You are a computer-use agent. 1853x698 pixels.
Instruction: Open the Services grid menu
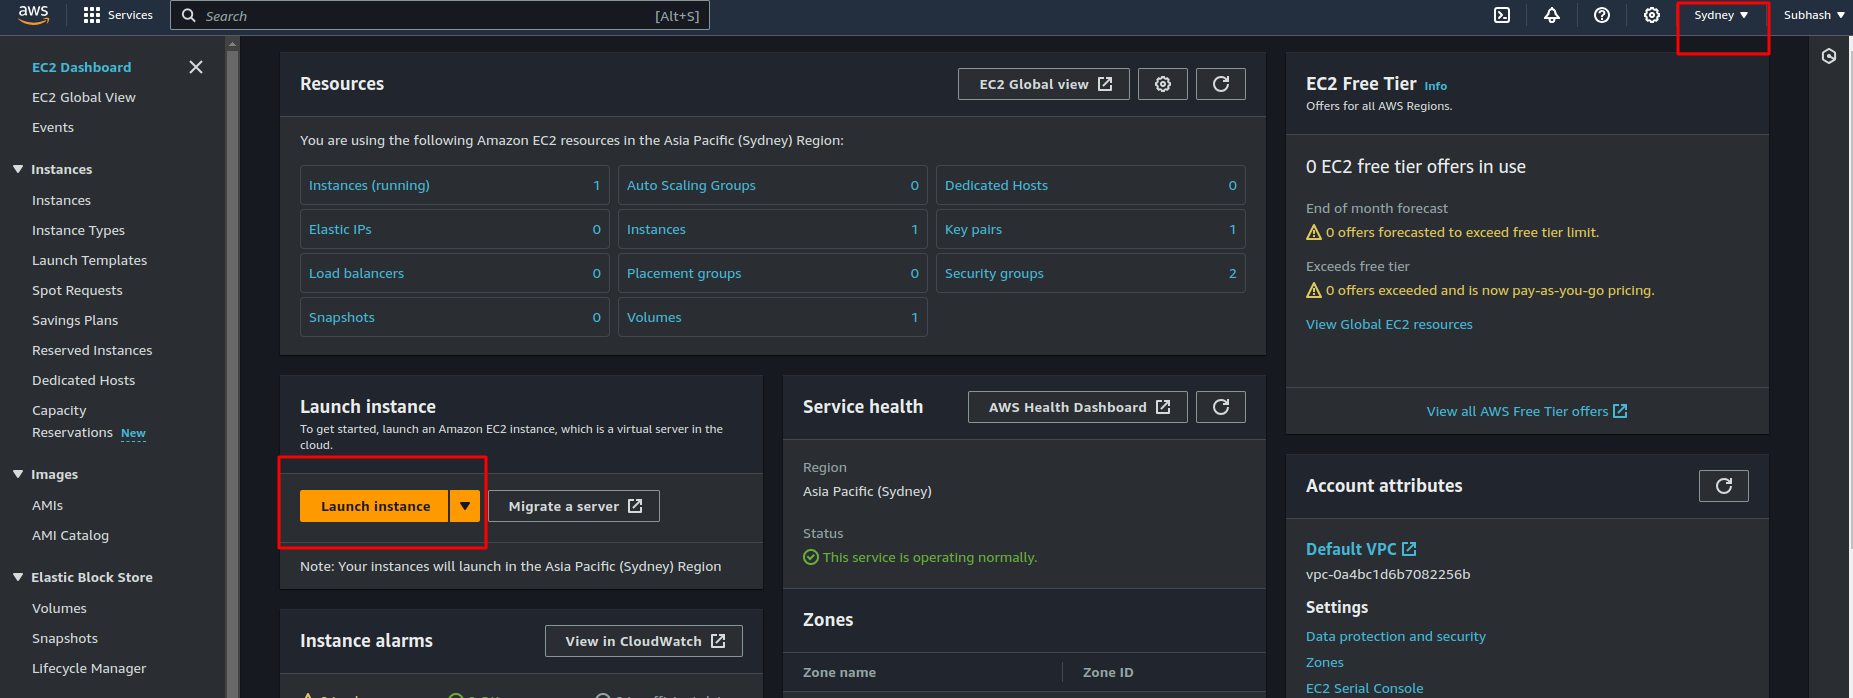[118, 15]
